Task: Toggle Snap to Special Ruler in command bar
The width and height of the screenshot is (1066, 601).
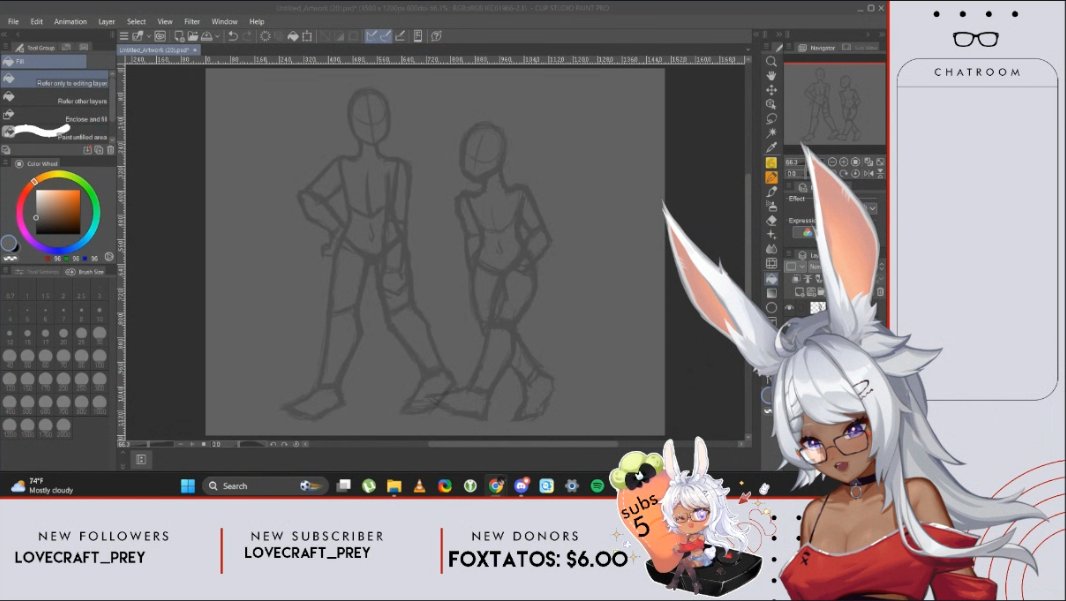Action: (385, 36)
